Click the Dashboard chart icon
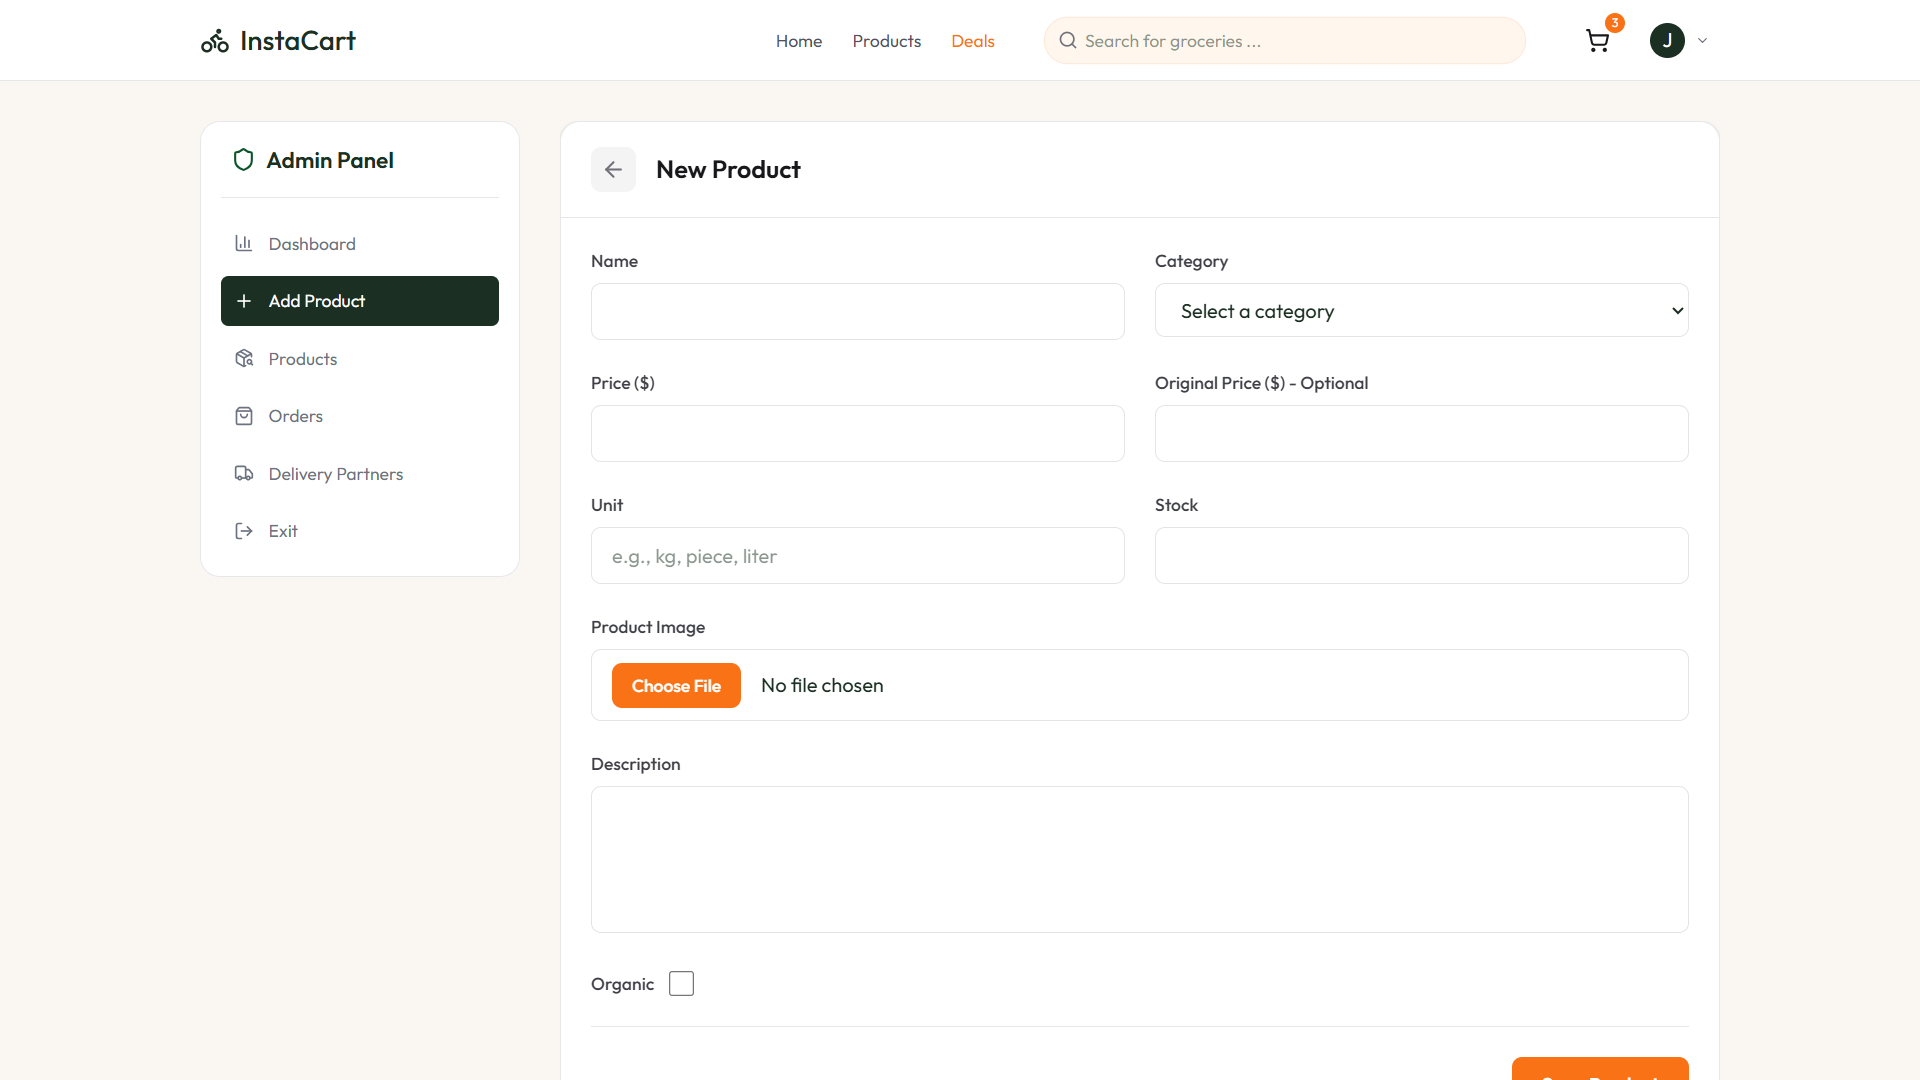Viewport: 1920px width, 1080px height. [x=243, y=243]
